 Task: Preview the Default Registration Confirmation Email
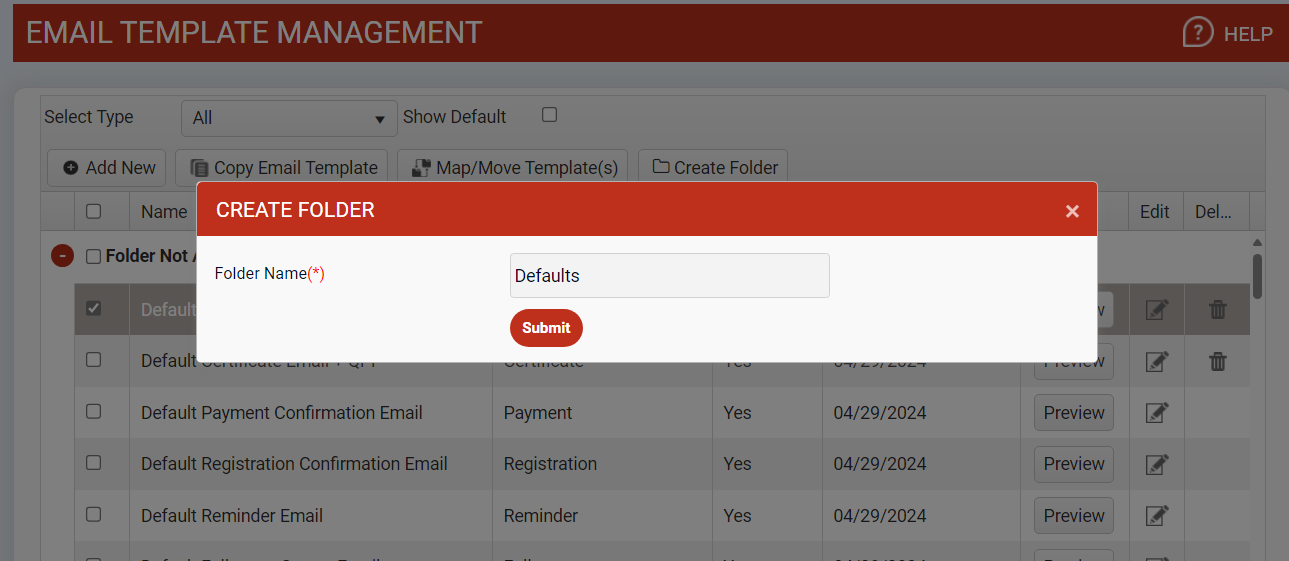point(1073,464)
